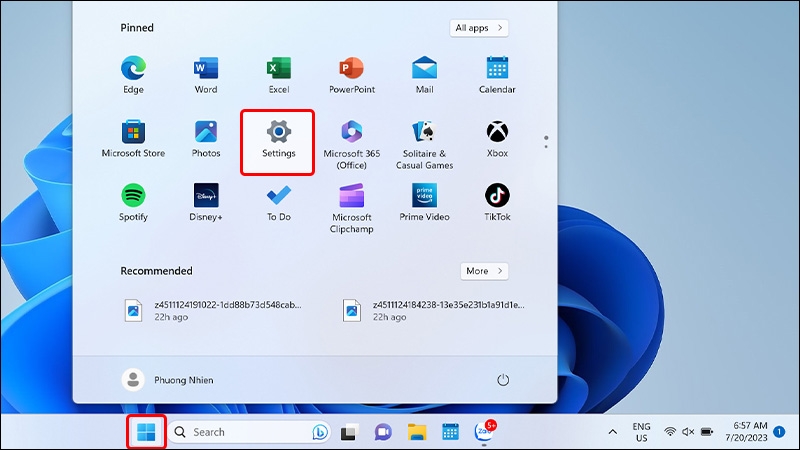The height and width of the screenshot is (450, 800).
Task: Open the Chat app on taskbar
Action: point(383,432)
